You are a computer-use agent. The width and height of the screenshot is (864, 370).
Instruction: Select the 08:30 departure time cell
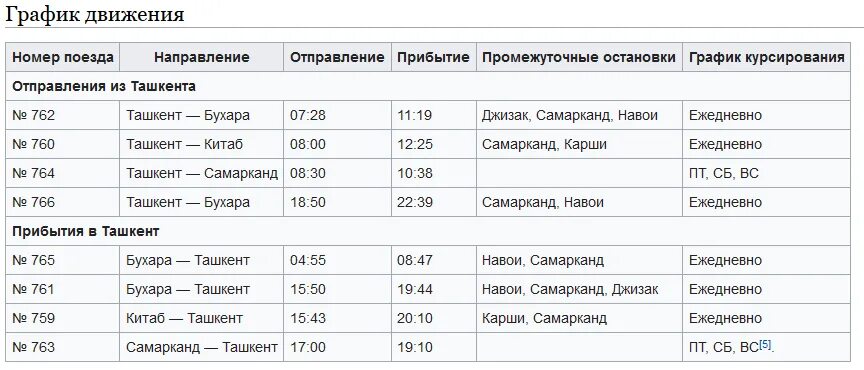pos(337,173)
